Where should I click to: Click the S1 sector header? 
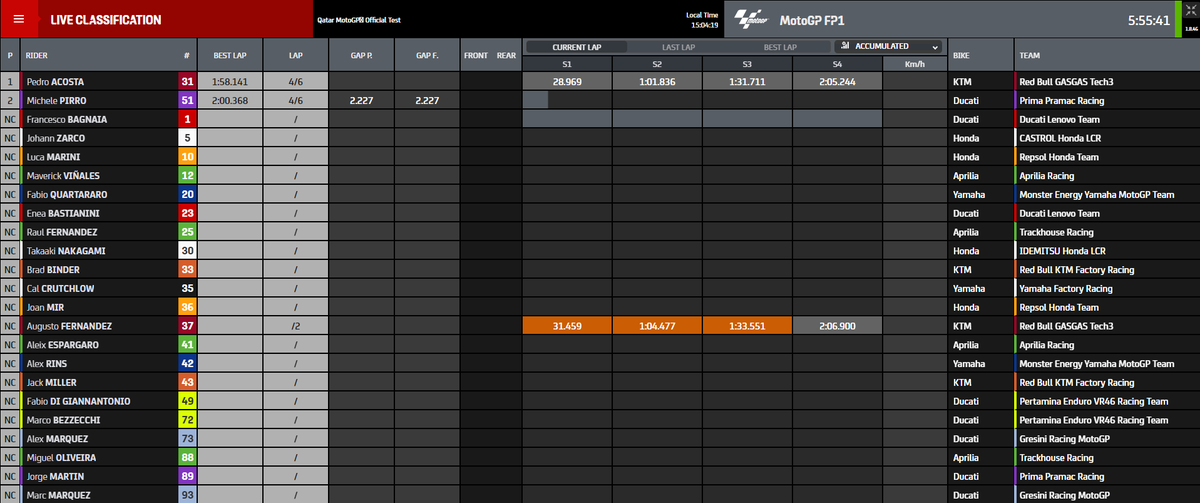(x=567, y=64)
